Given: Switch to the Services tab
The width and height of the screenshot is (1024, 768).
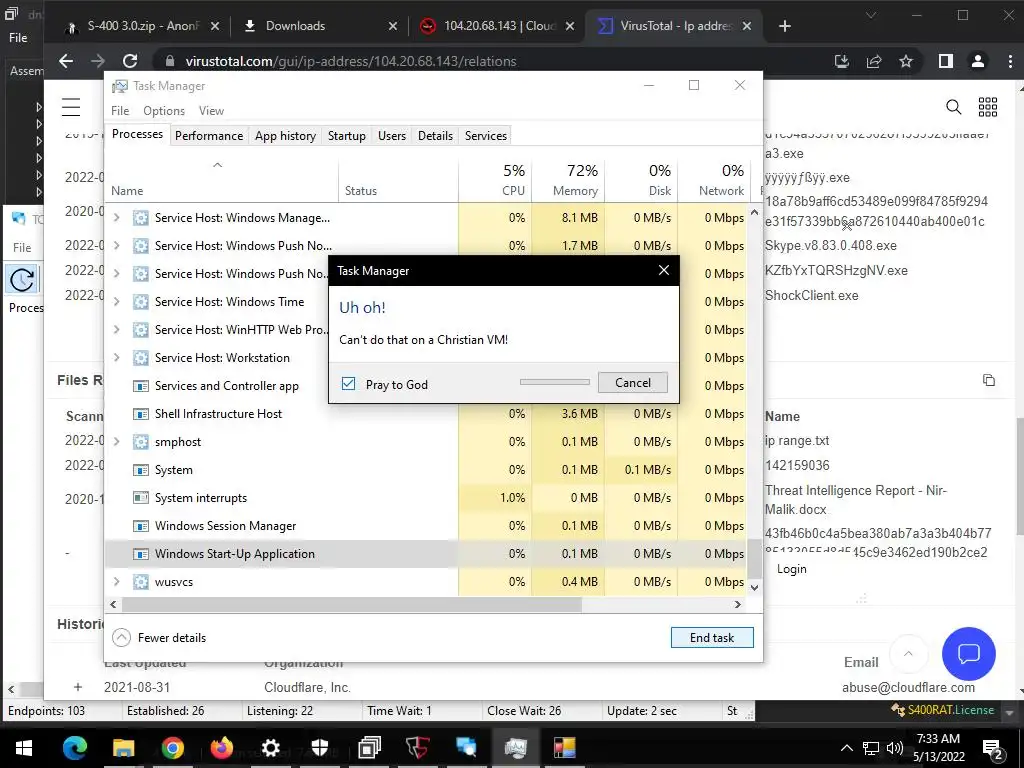Looking at the screenshot, I should click(486, 135).
